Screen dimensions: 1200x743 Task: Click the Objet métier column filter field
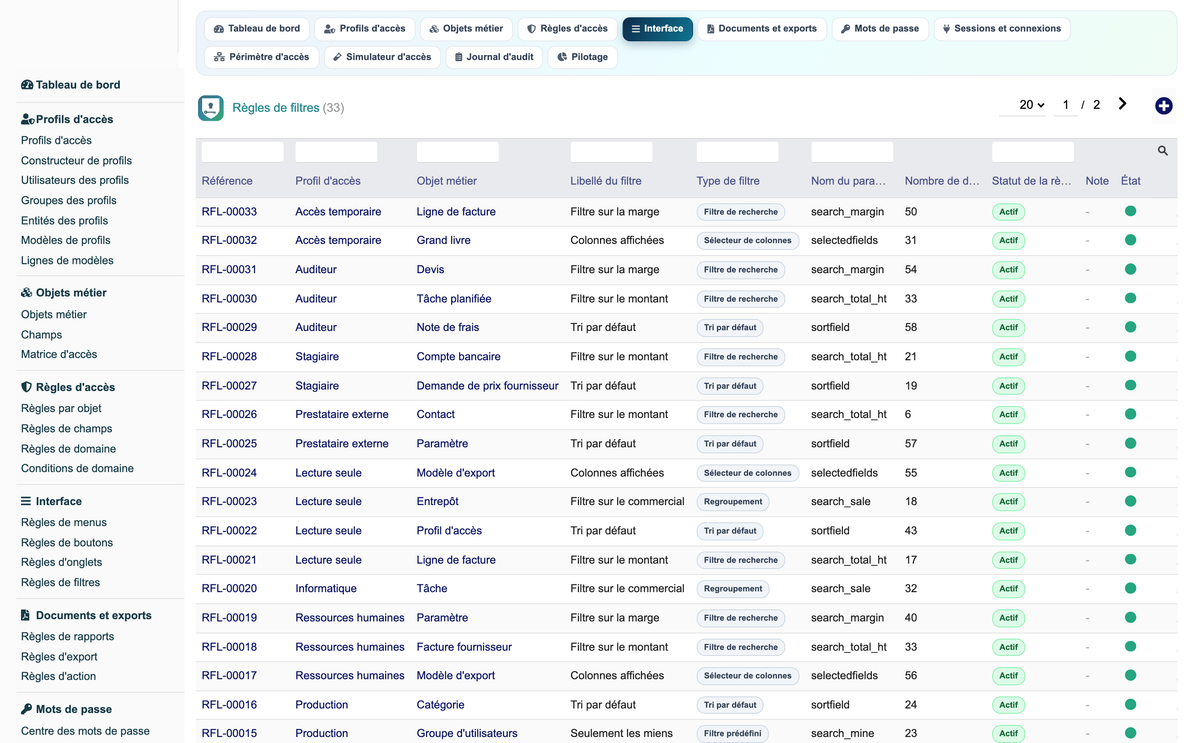point(458,152)
